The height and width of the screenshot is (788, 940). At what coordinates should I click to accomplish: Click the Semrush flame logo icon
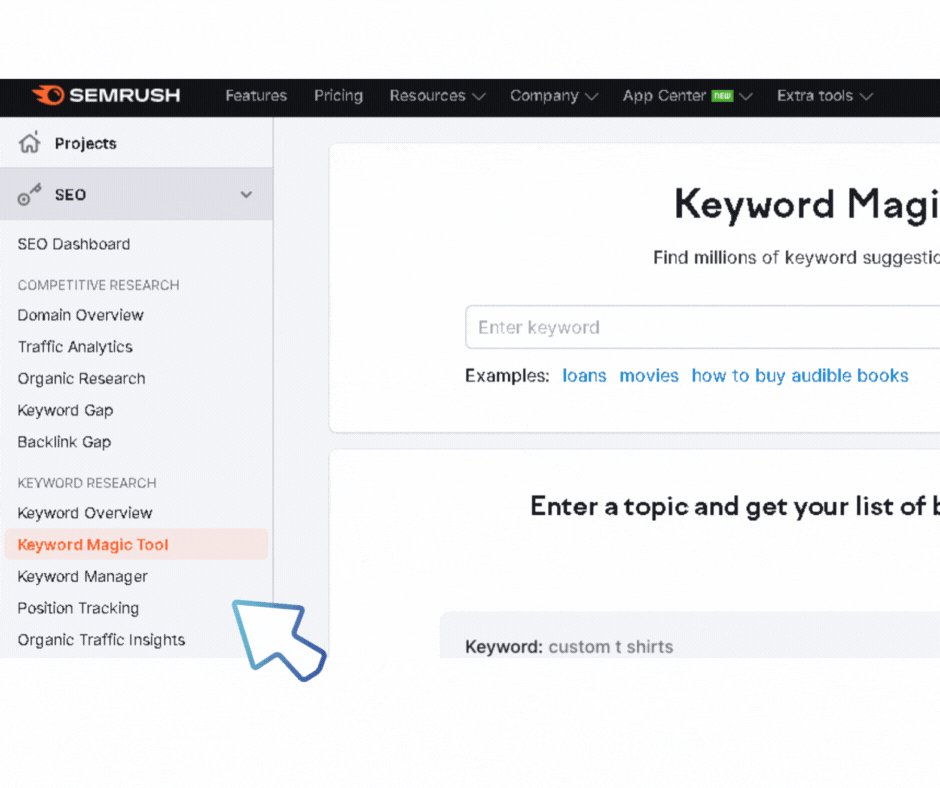point(48,95)
